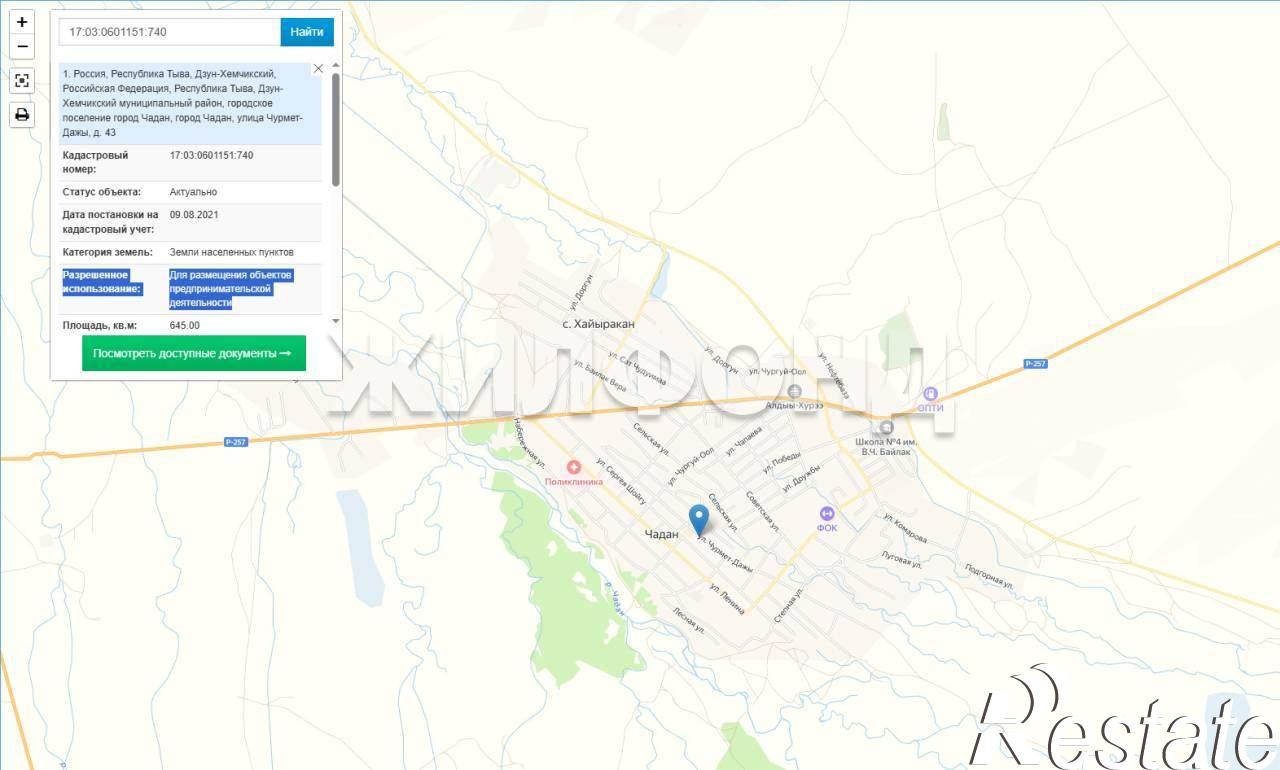The width and height of the screenshot is (1280, 770).
Task: Click the ул. Чурмет-Дажы street label
Action: click(725, 556)
